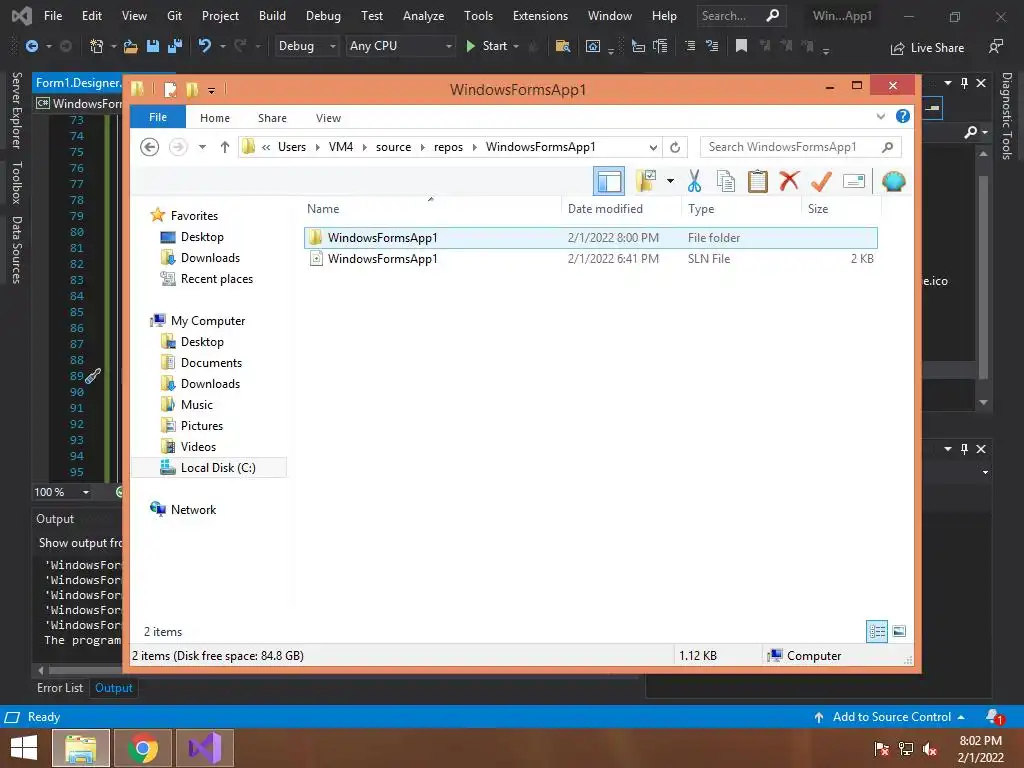Open the Debug configuration dropdown
Image resolution: width=1024 pixels, height=768 pixels.
306,46
